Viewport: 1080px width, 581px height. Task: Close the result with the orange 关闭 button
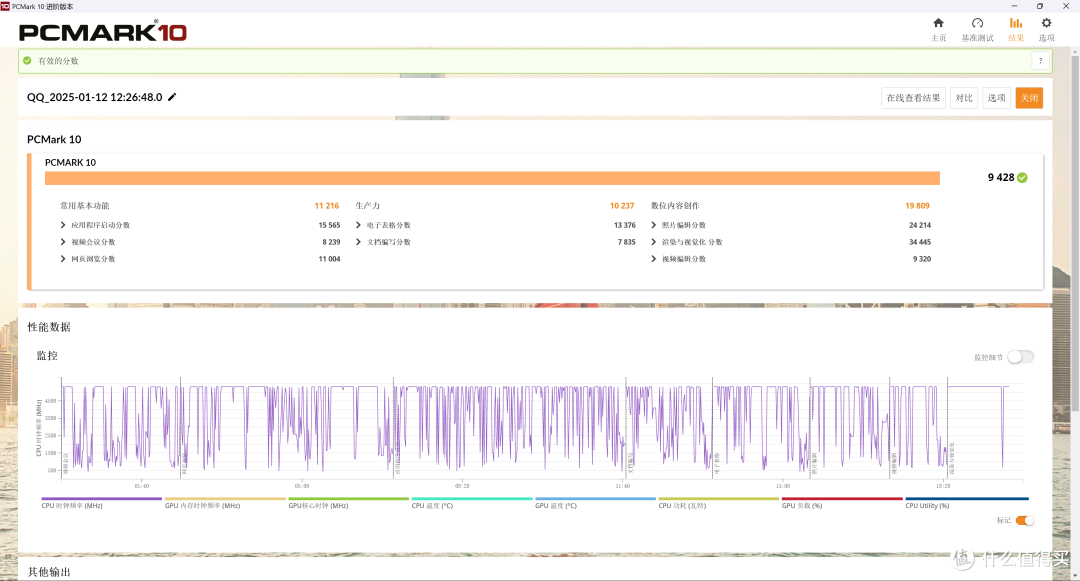point(1029,98)
